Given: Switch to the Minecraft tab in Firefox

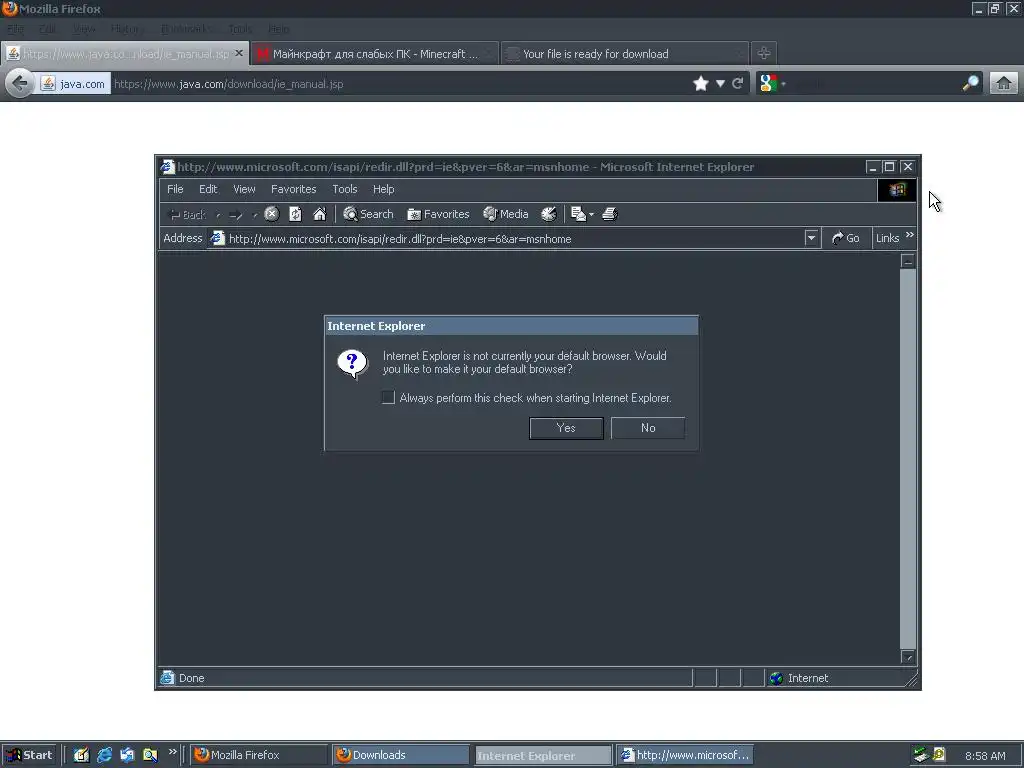Looking at the screenshot, I should coord(375,54).
